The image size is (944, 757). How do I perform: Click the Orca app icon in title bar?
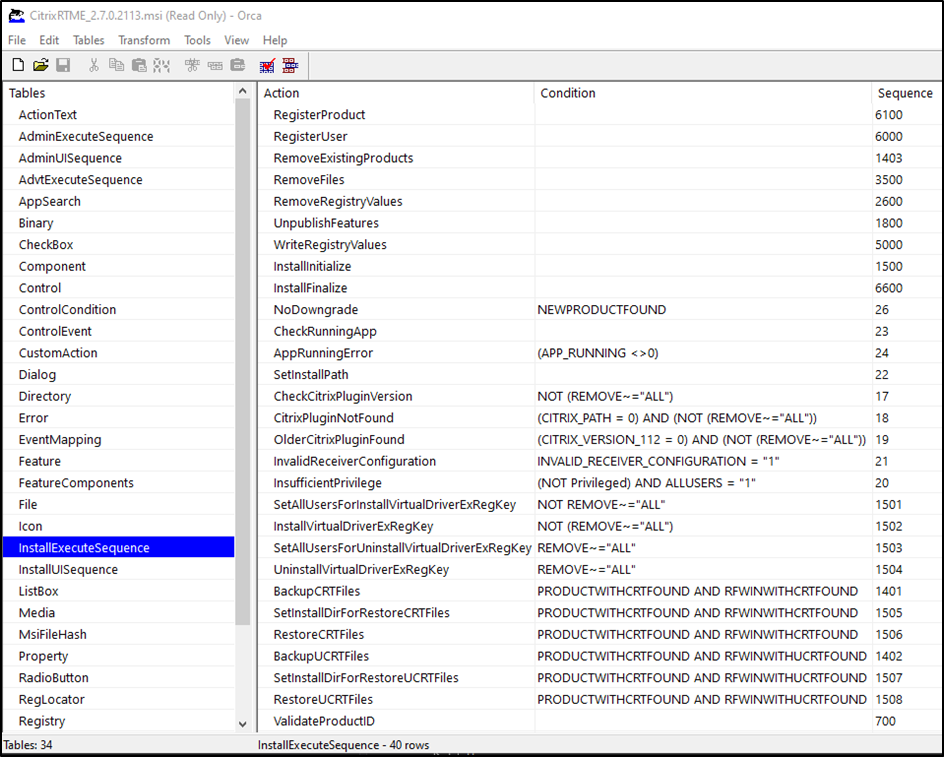[x=16, y=16]
